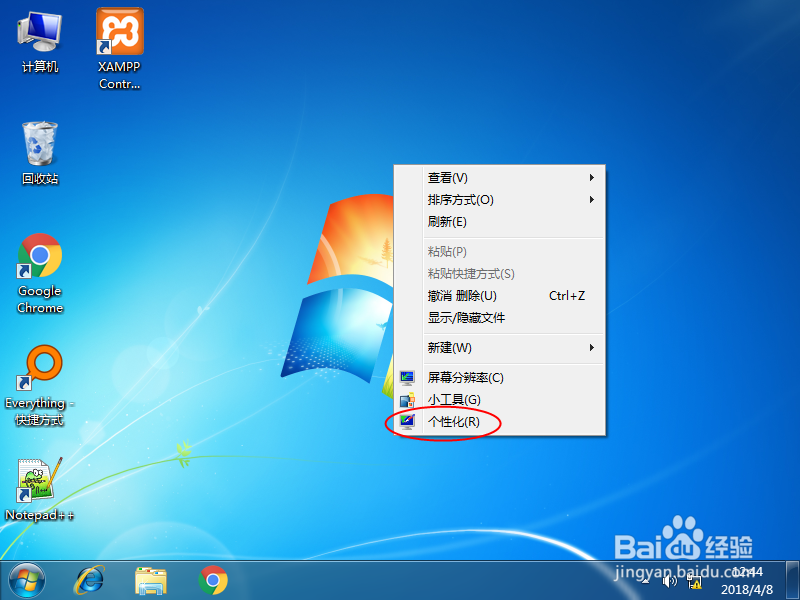The image size is (800, 600).
Task: Select the Everything 快捷方式 desktop shortcut
Action: [40, 386]
